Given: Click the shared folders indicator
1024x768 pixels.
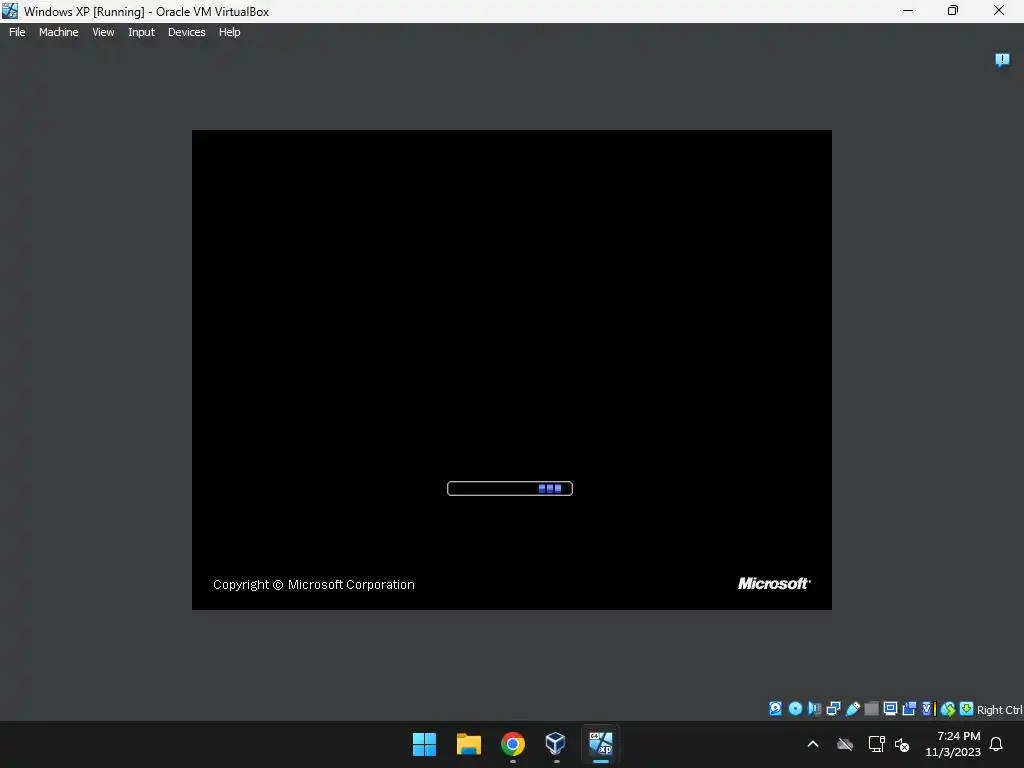Looking at the screenshot, I should pos(871,709).
